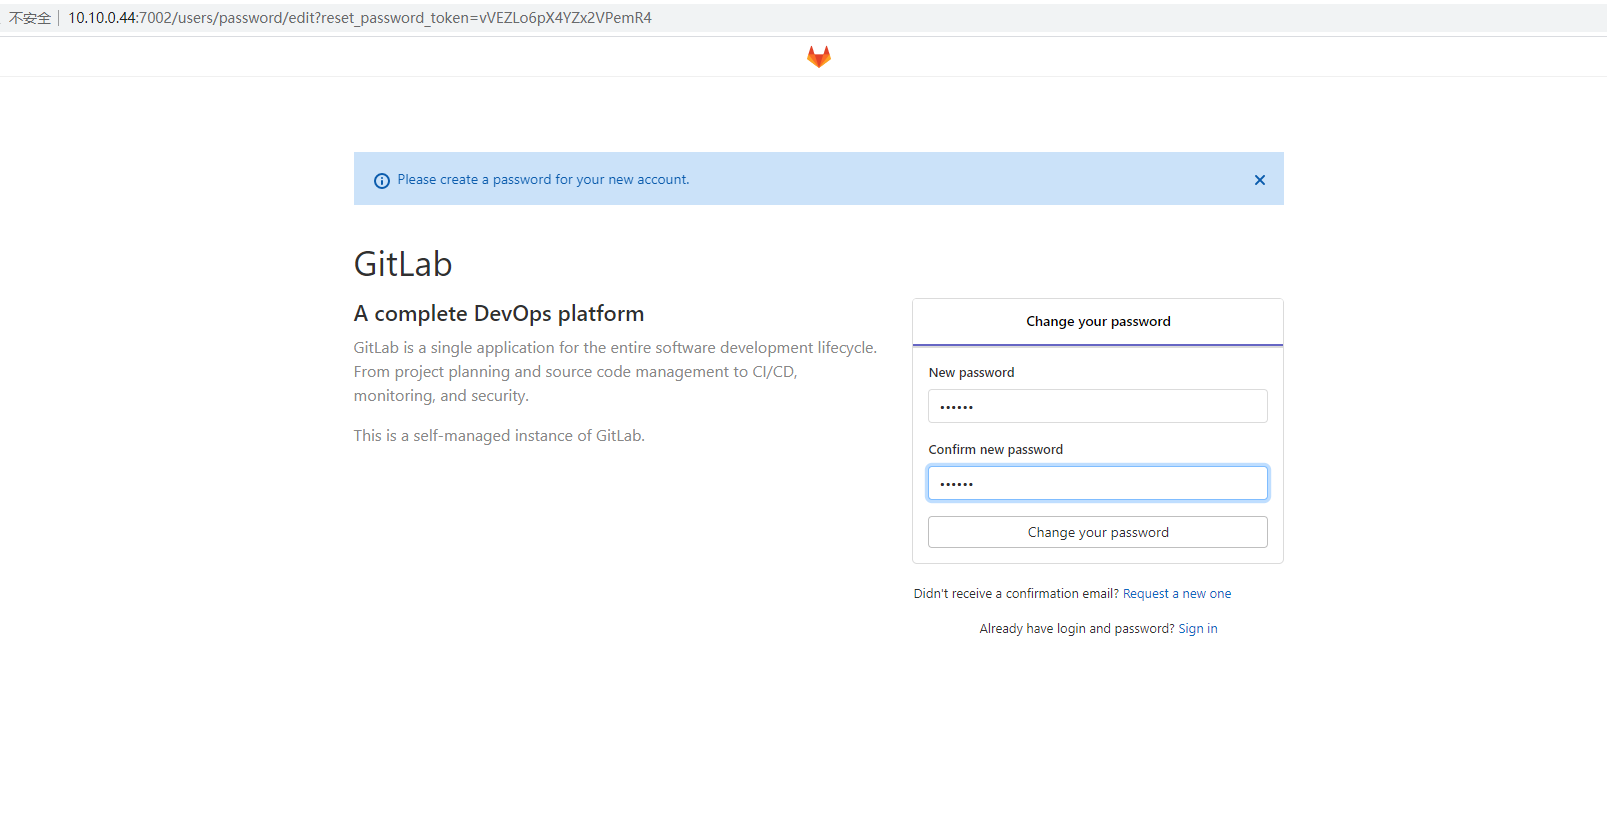Image resolution: width=1607 pixels, height=831 pixels.
Task: Click 'Already have login and password?' text
Action: pos(1077,629)
